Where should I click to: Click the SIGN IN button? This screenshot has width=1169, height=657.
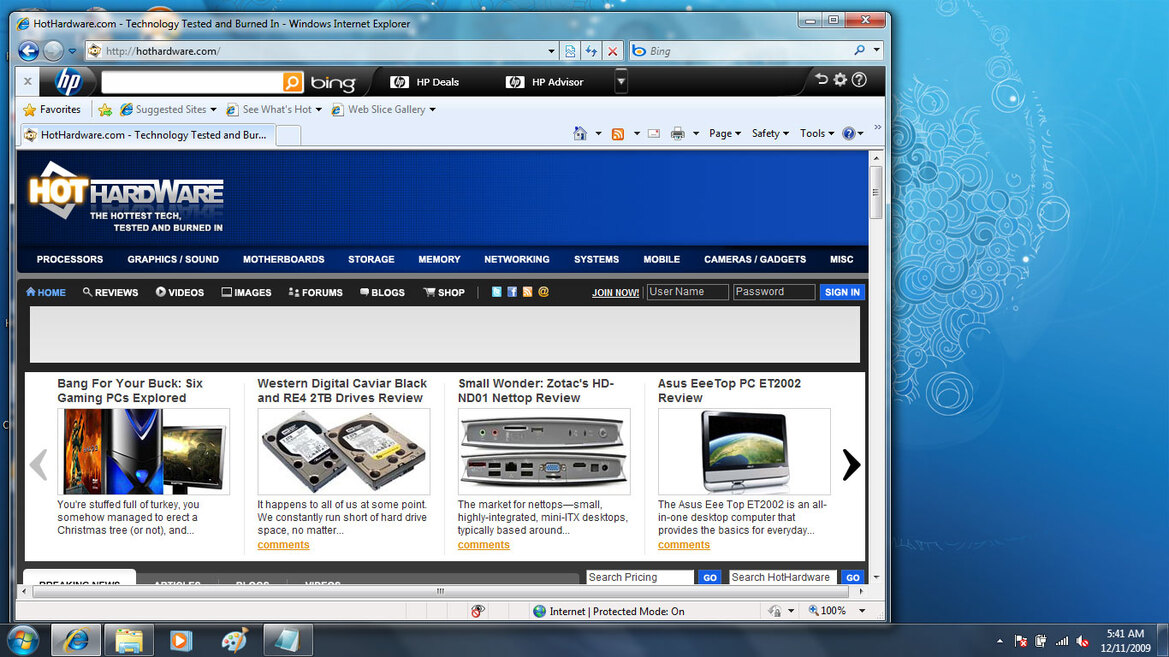coord(842,292)
